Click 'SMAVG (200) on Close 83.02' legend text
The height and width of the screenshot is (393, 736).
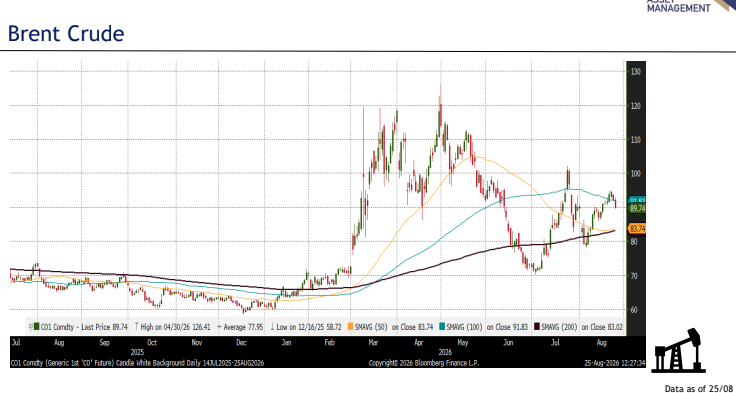[x=583, y=327]
